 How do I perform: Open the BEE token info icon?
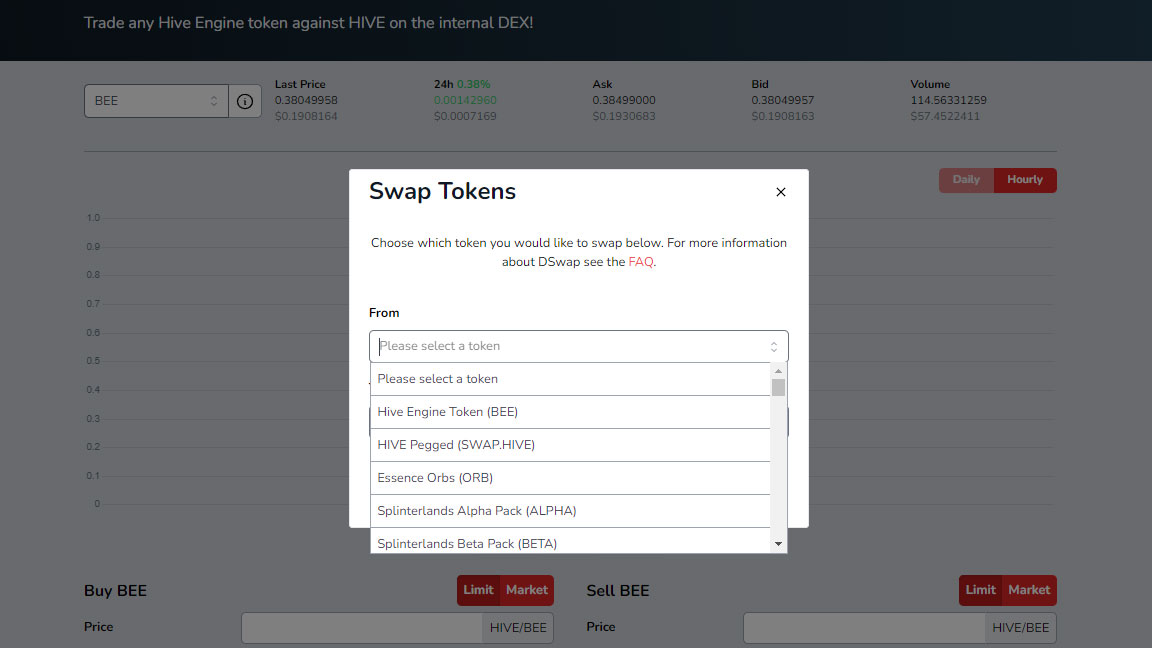pyautogui.click(x=245, y=101)
